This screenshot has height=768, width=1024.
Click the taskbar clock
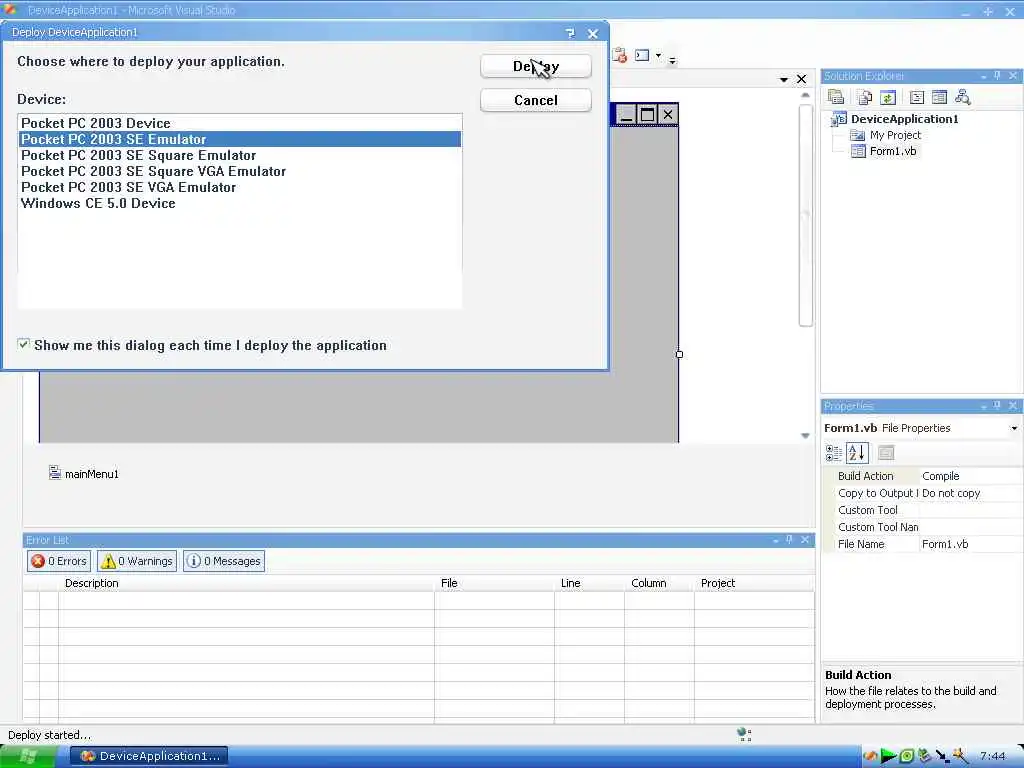pos(993,756)
